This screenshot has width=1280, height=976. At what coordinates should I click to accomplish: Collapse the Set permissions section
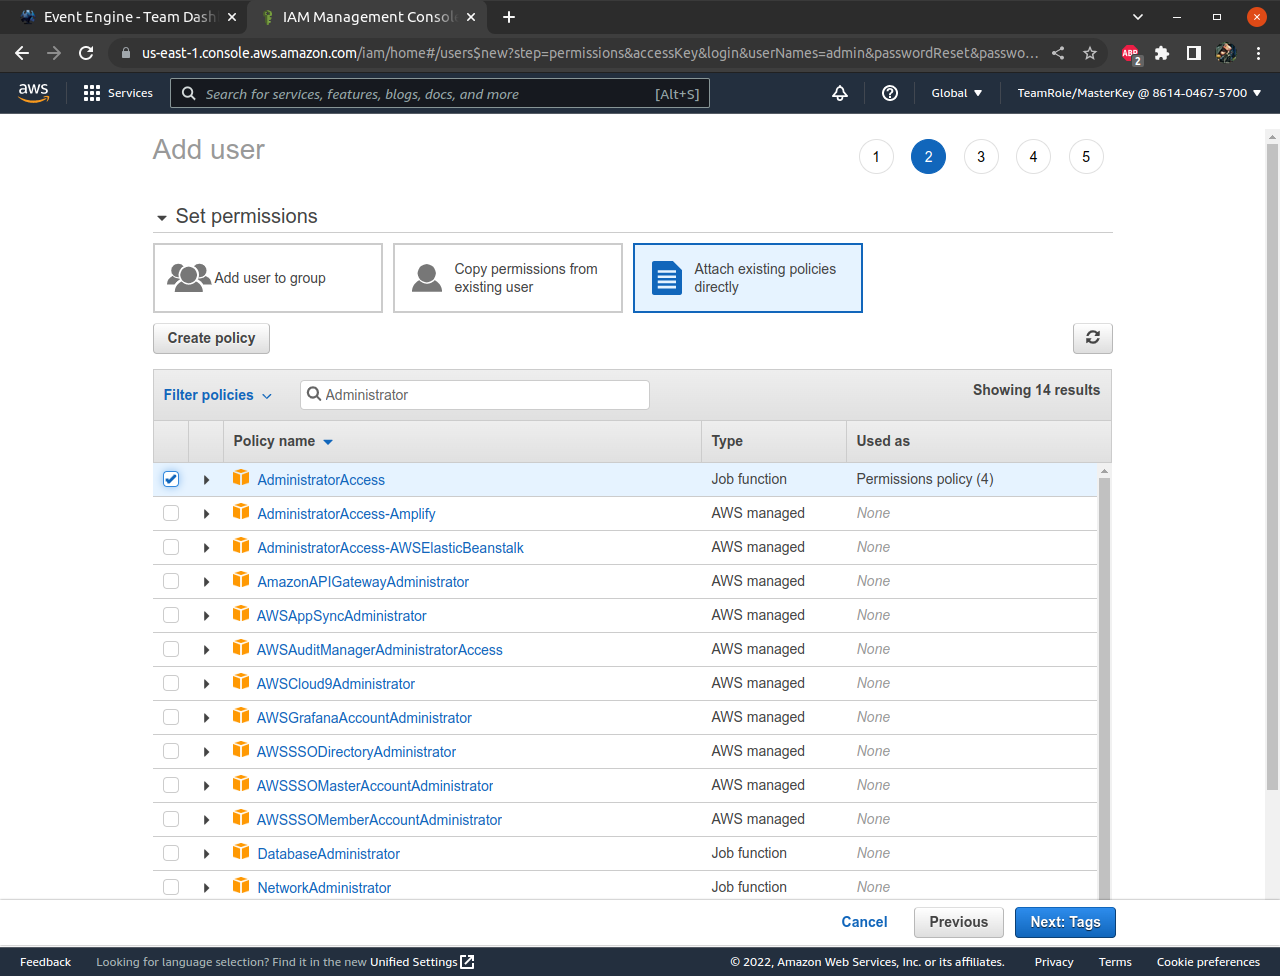click(x=162, y=218)
